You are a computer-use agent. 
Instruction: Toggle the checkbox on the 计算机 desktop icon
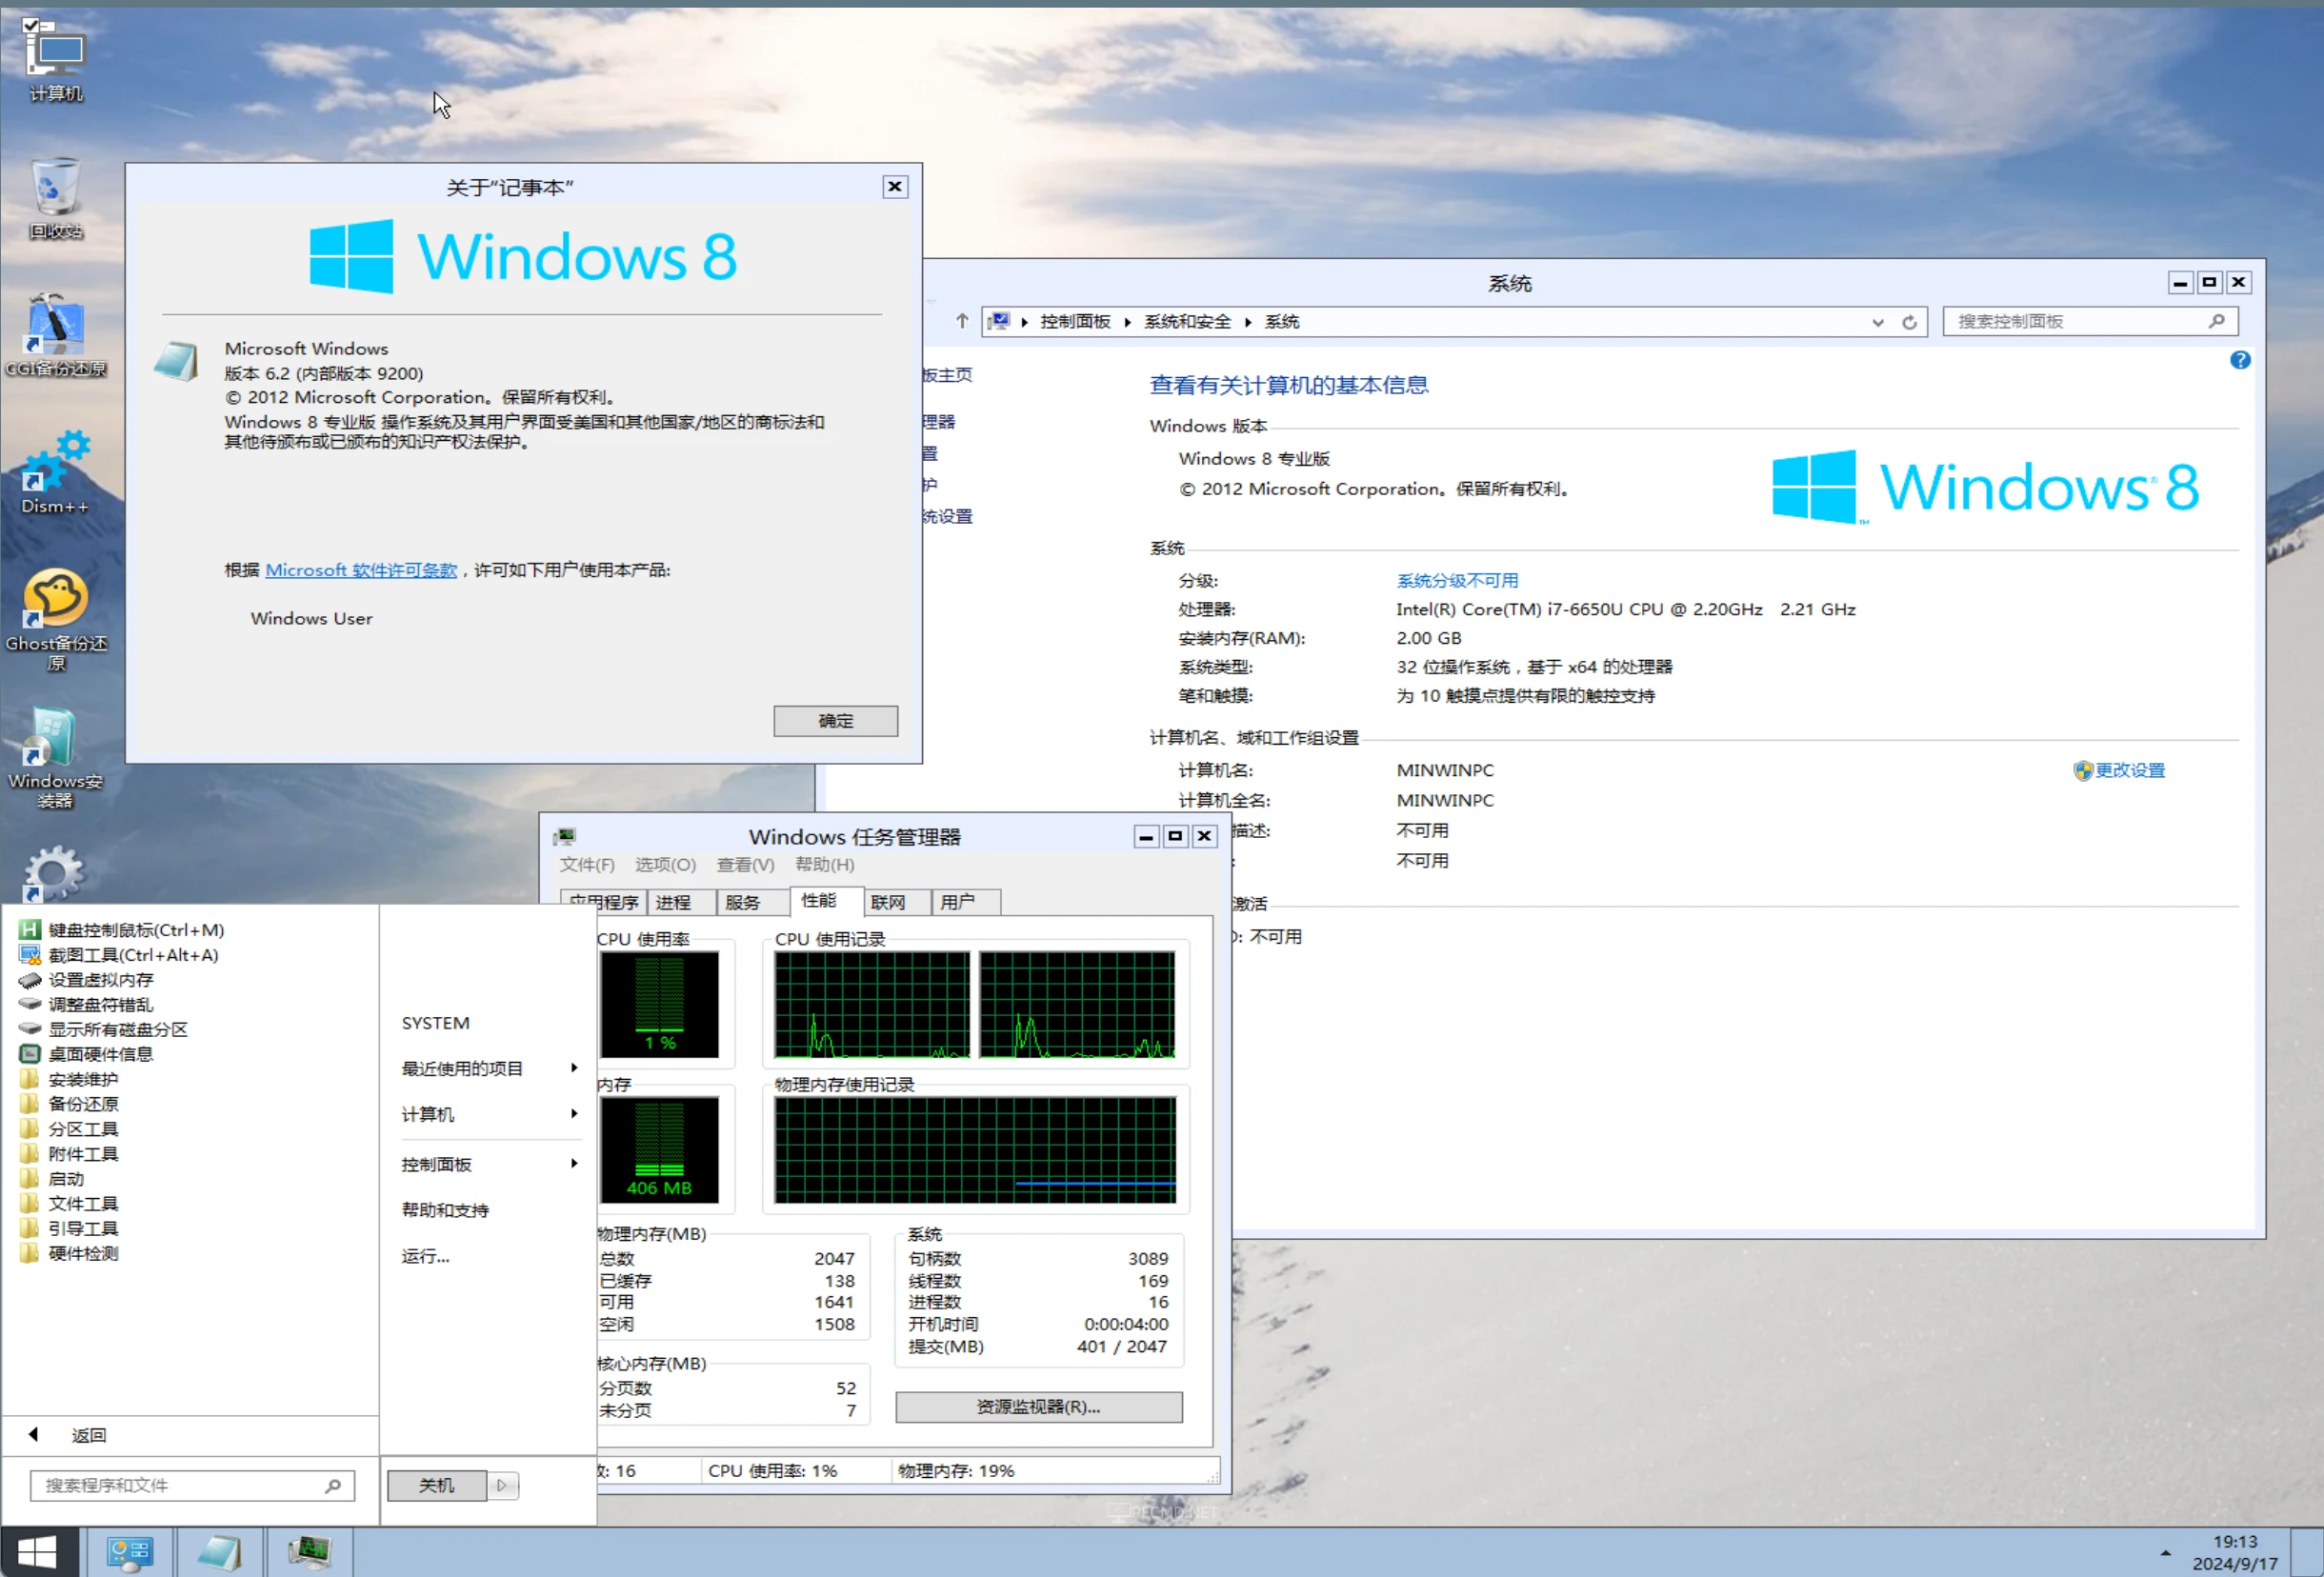(x=31, y=24)
